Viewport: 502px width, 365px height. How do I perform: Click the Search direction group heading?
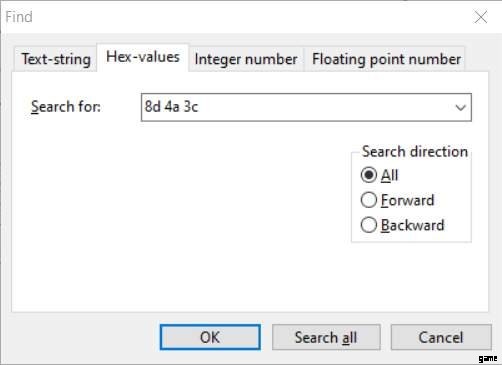(415, 152)
